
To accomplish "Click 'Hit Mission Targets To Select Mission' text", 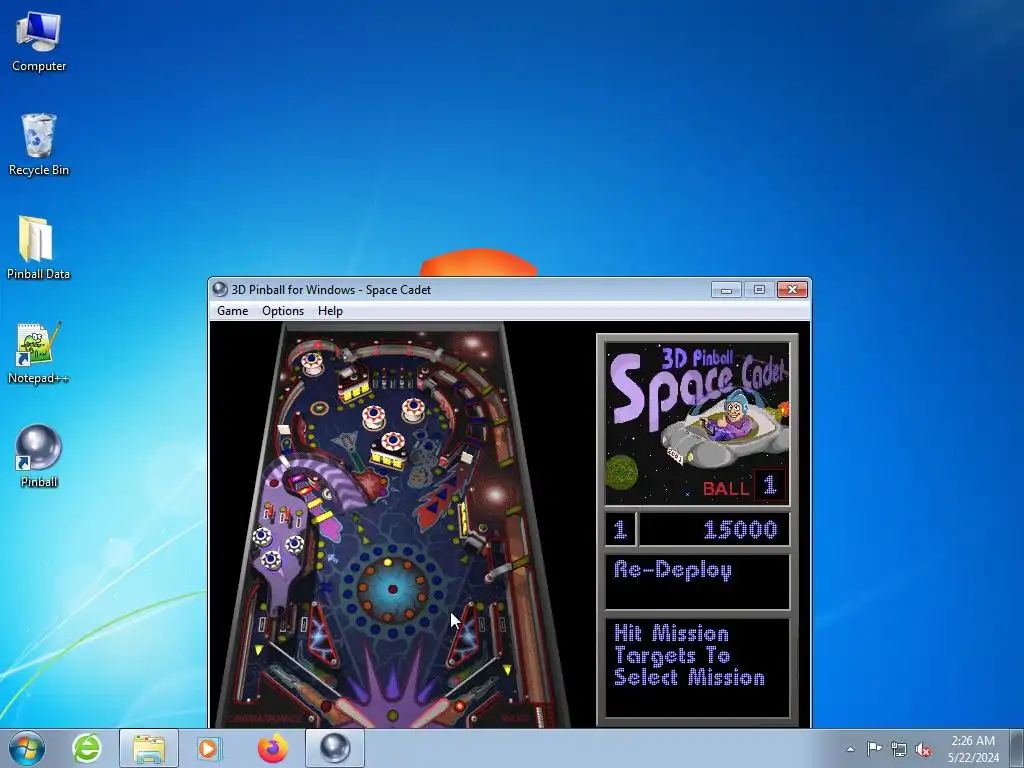I will pos(689,655).
